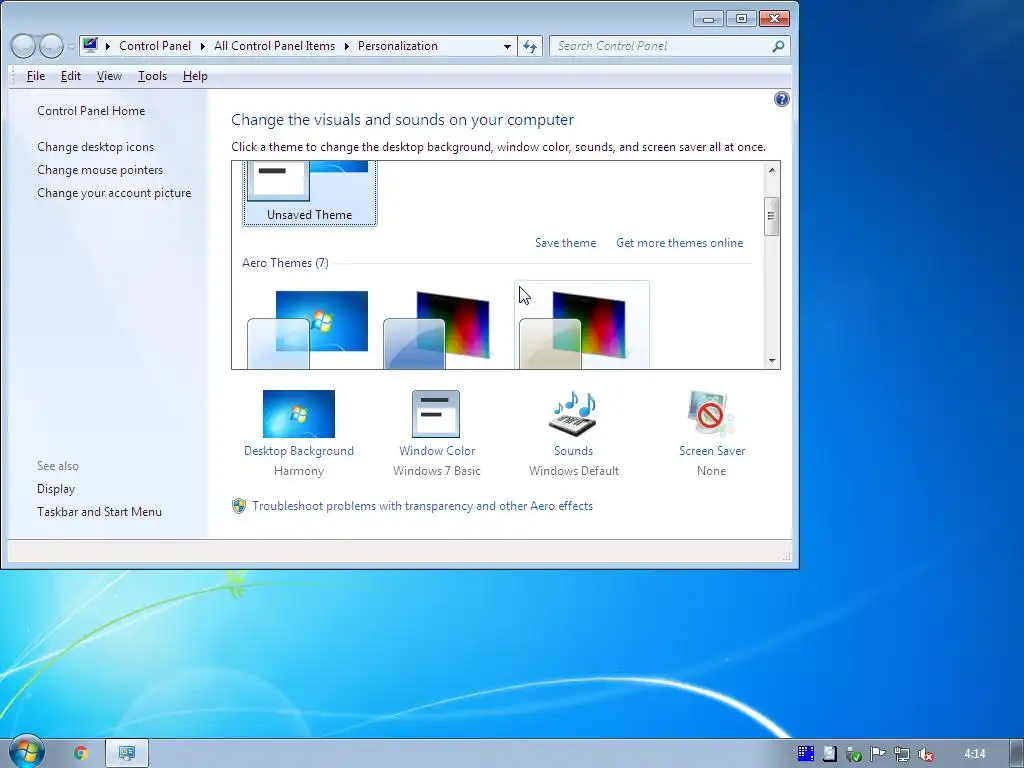1024x768 pixels.
Task: Open the Action Center flag icon
Action: click(x=877, y=754)
